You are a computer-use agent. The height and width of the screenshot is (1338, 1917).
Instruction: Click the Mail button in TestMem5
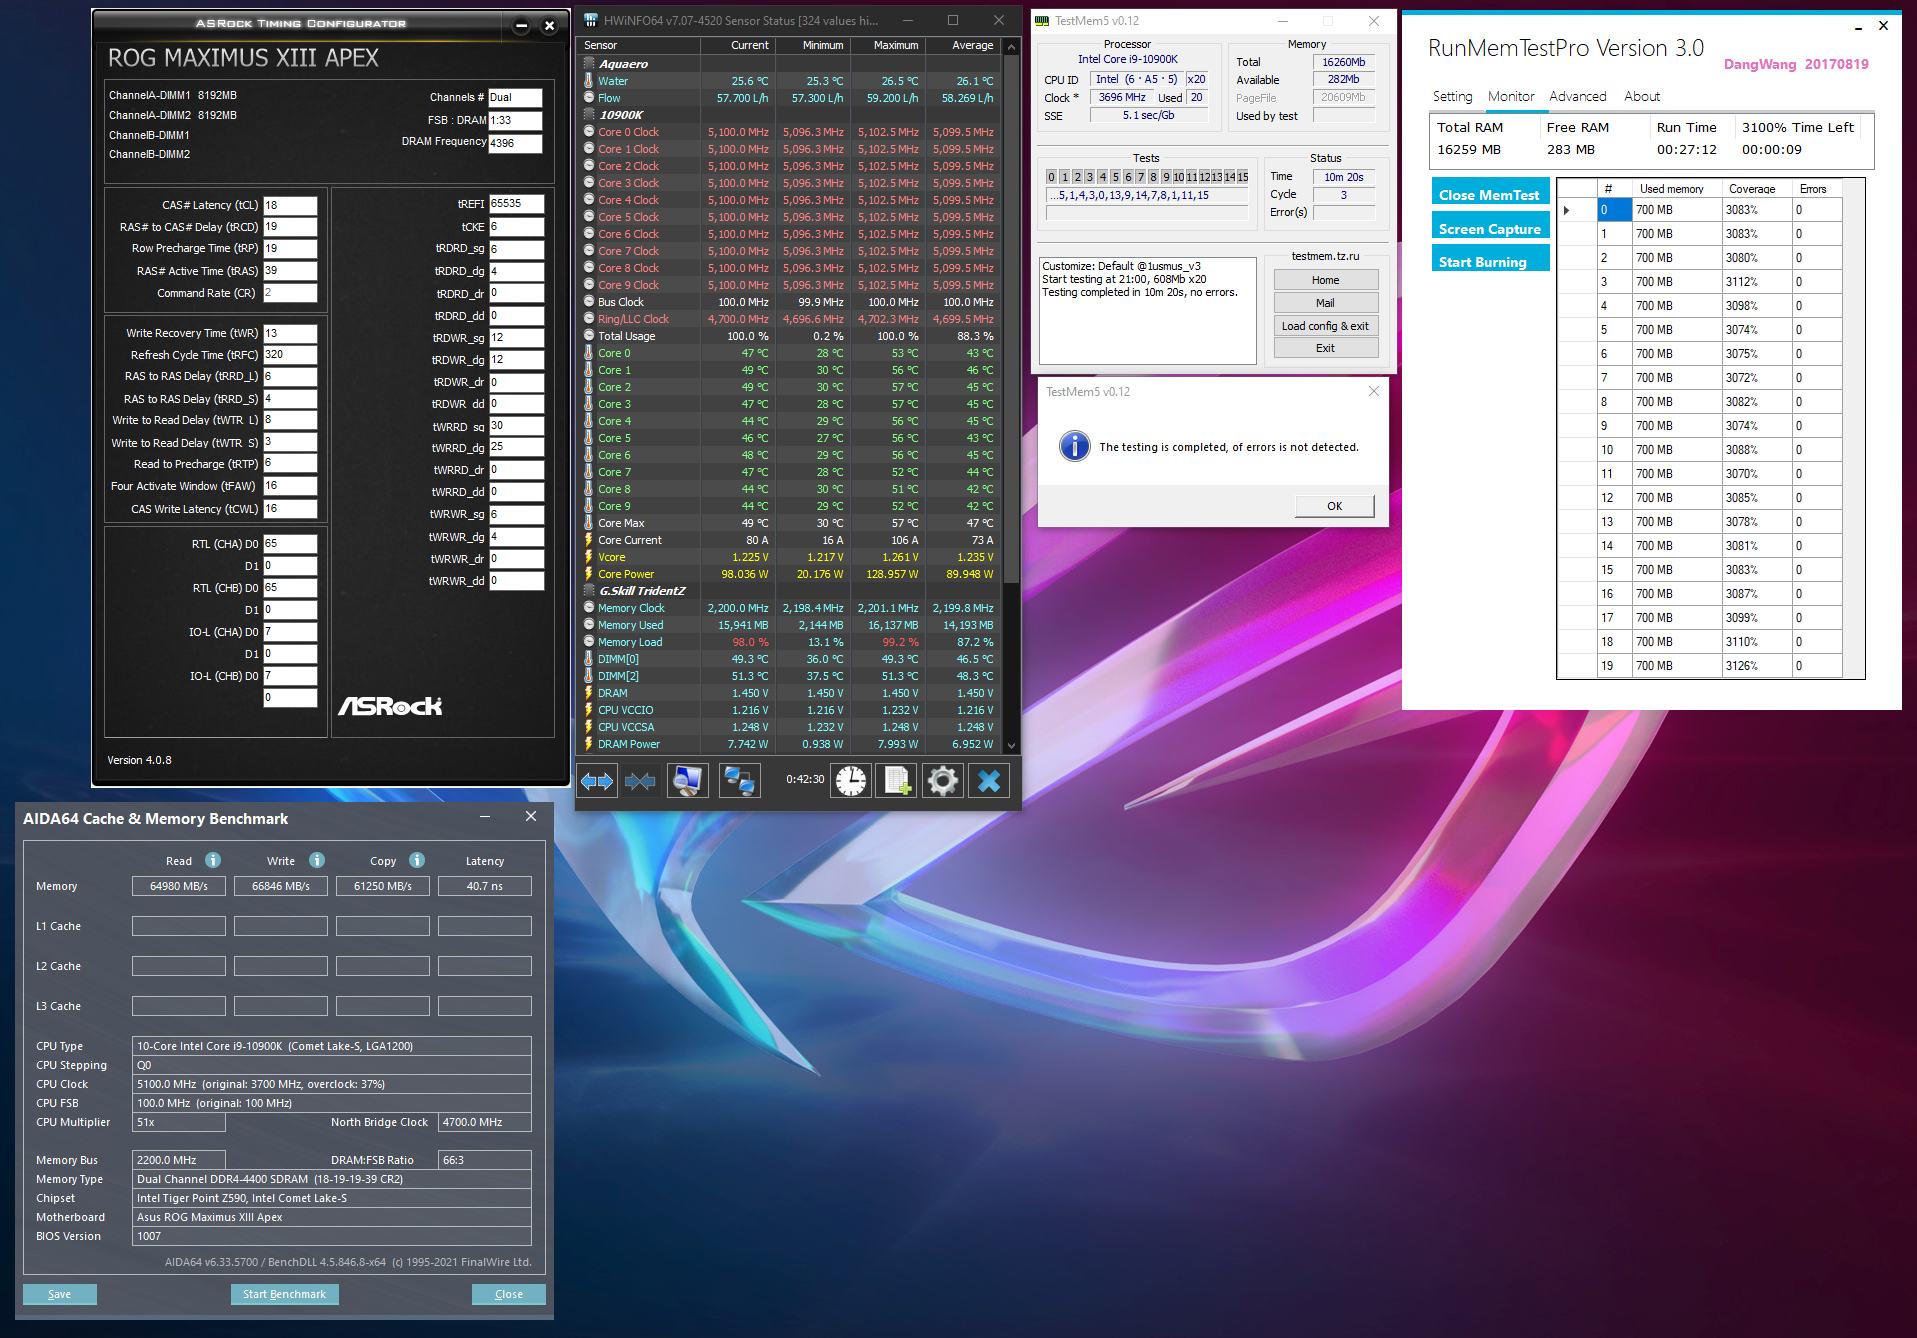(1325, 303)
